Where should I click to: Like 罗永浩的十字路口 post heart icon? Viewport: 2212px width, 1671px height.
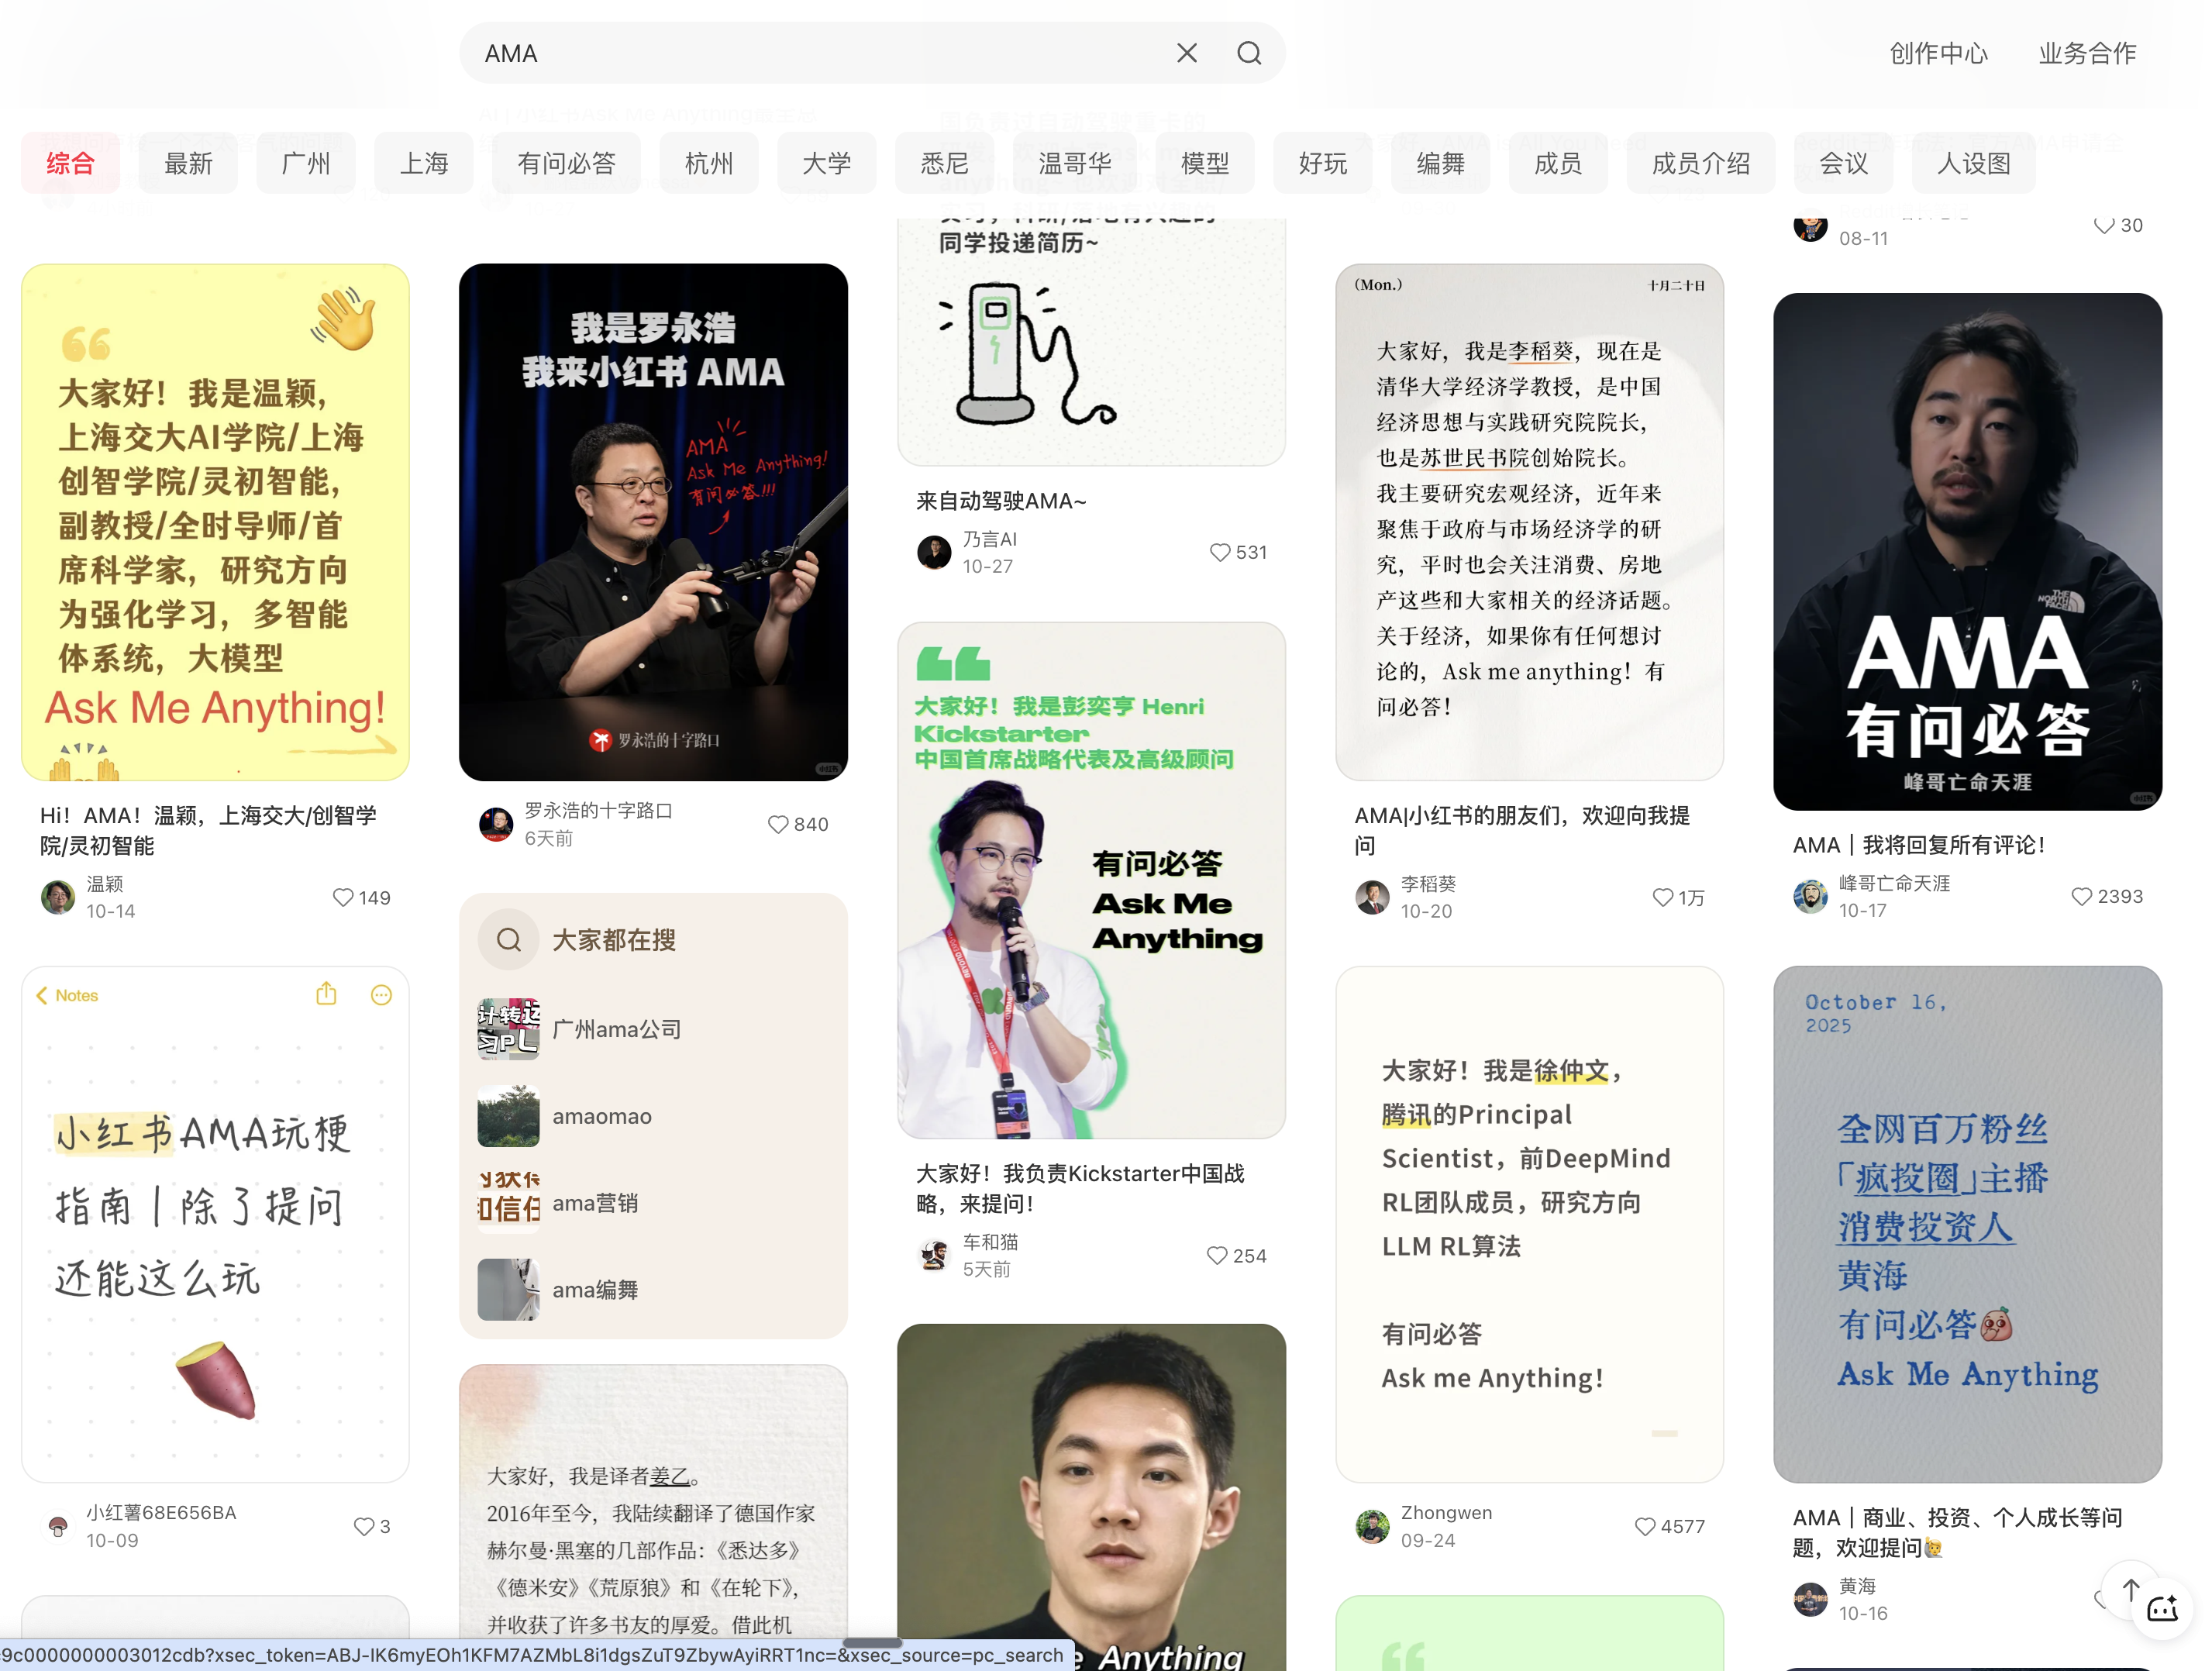point(778,824)
